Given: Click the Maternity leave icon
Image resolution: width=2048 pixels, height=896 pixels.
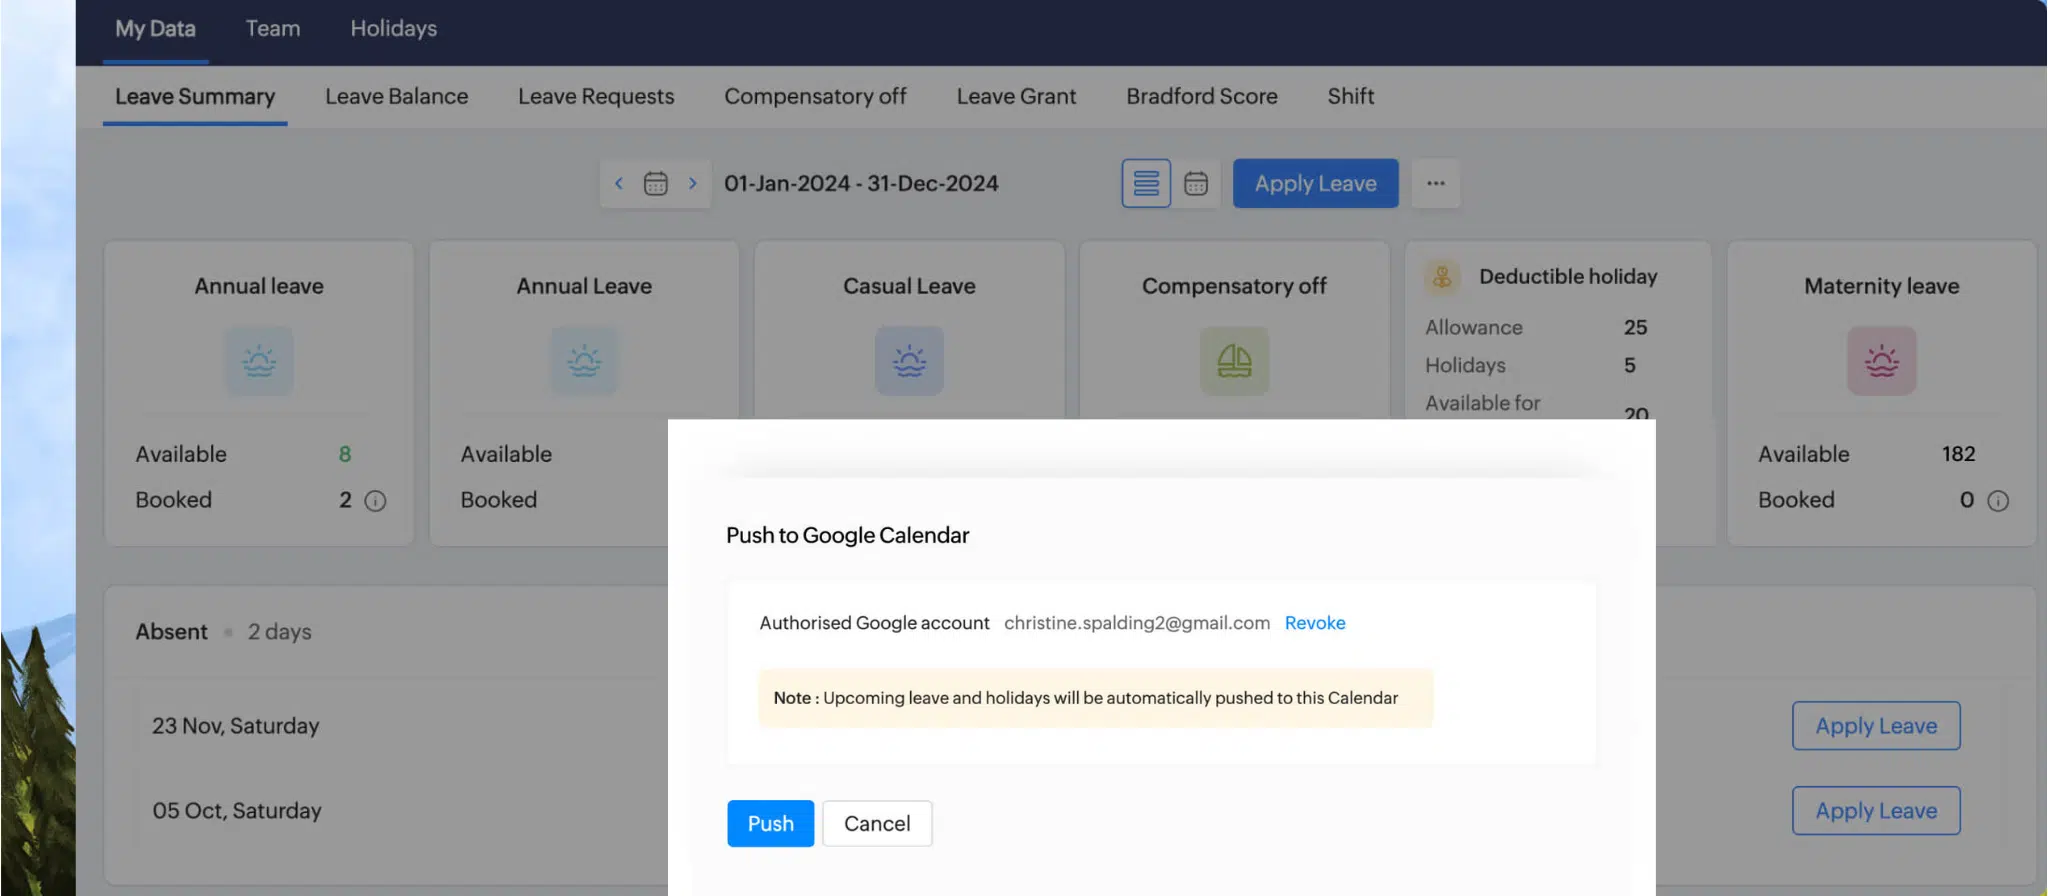Looking at the screenshot, I should 1880,361.
